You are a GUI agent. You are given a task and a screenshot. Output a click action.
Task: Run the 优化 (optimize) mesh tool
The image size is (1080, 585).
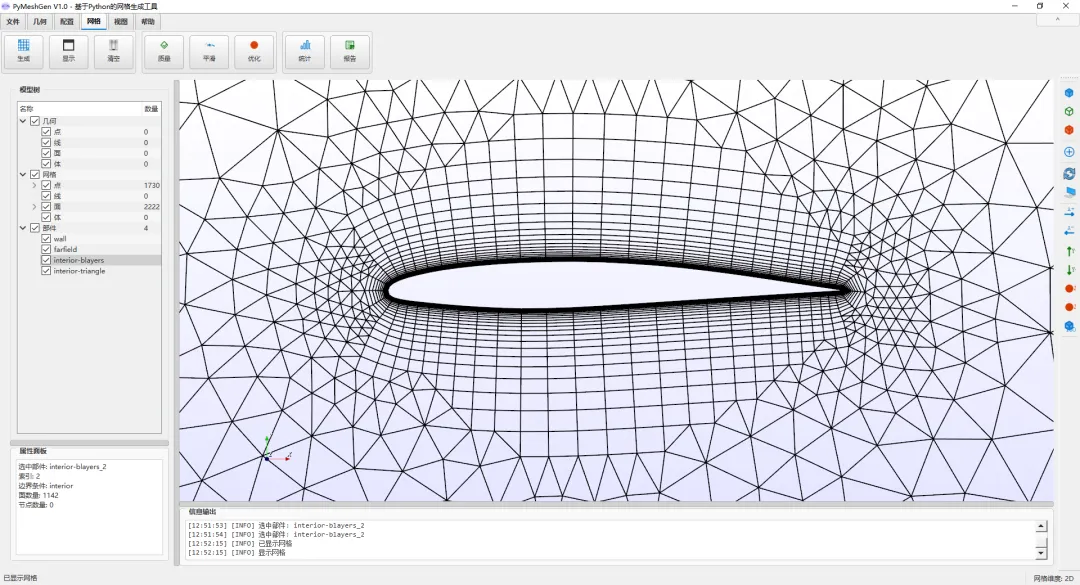pos(254,51)
